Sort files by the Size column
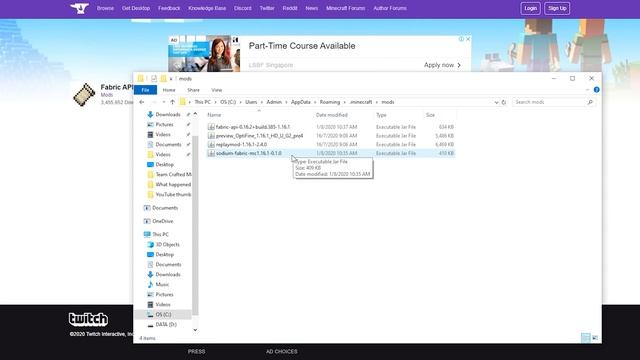640x360 pixels. tap(431, 115)
